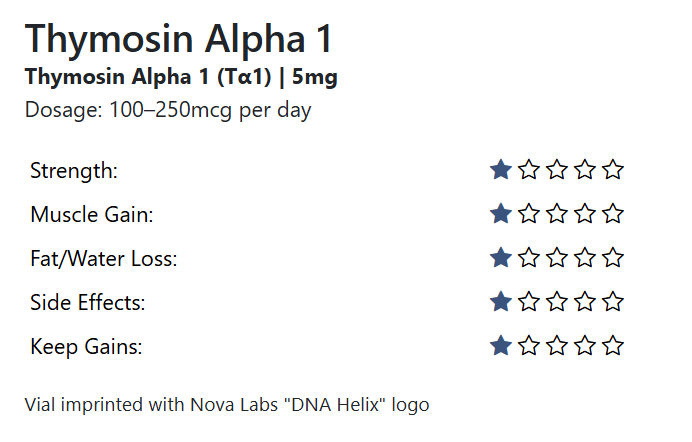Set Strength rating to two stars

(x=529, y=170)
